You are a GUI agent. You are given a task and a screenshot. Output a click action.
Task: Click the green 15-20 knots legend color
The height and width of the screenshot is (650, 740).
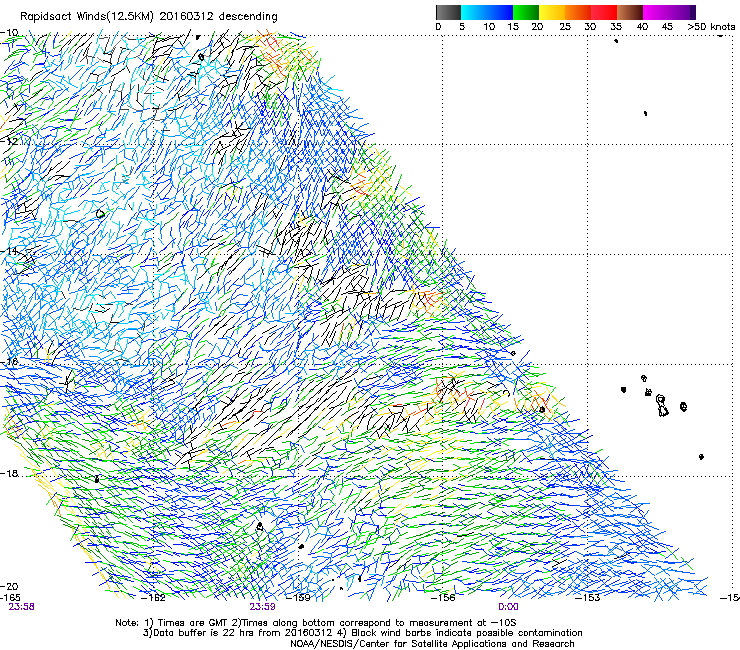526,12
